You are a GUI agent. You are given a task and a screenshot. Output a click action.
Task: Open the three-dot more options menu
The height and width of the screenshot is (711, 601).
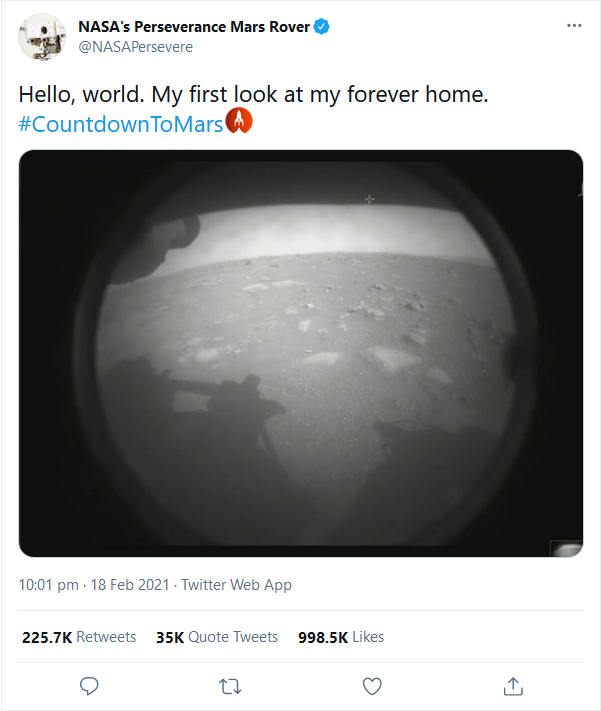[x=573, y=26]
